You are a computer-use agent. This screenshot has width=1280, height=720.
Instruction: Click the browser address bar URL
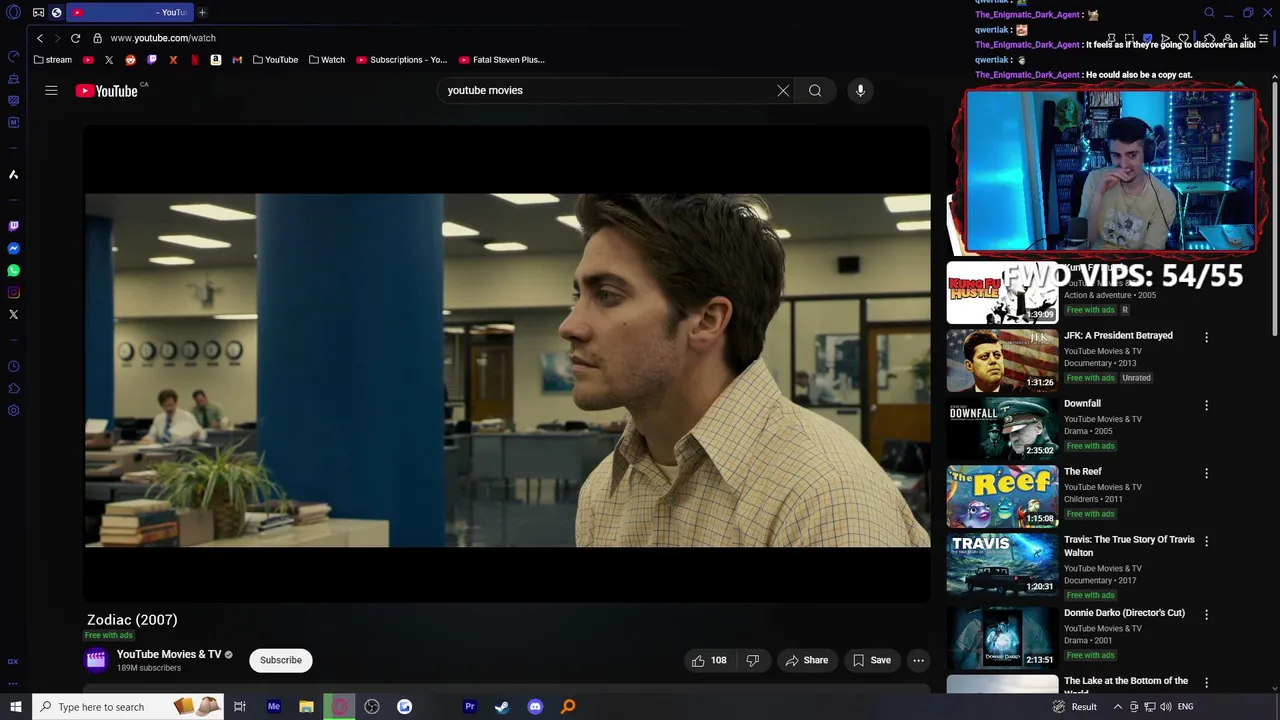point(163,38)
